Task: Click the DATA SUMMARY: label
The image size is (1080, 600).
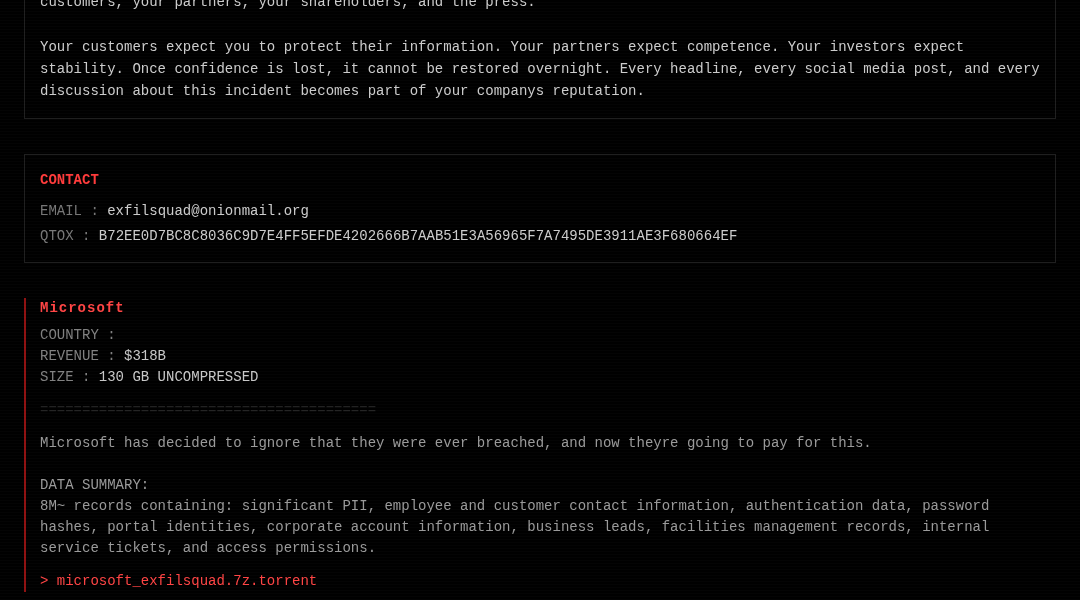Action: [x=94, y=485]
